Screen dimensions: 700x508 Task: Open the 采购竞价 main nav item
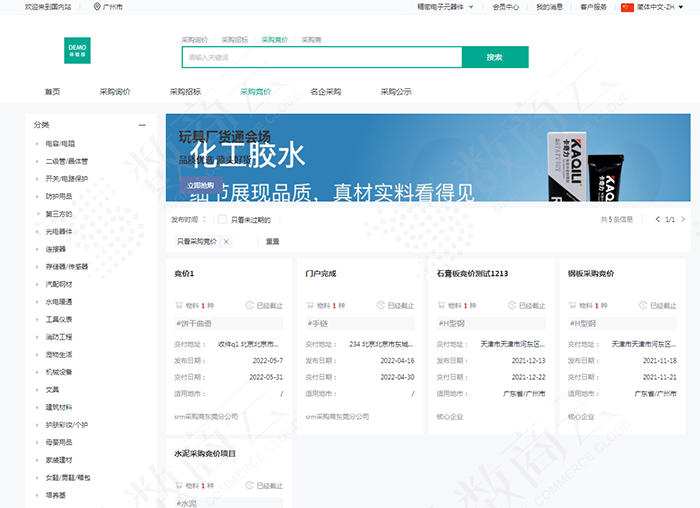click(x=255, y=92)
